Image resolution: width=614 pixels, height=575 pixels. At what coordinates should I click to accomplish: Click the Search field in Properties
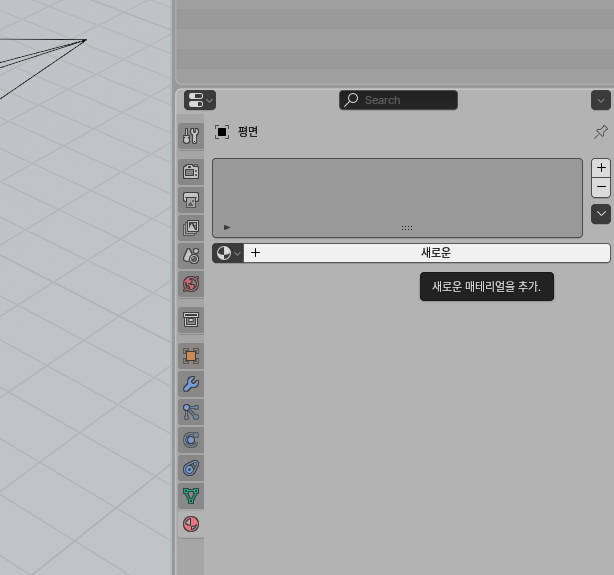[x=398, y=100]
